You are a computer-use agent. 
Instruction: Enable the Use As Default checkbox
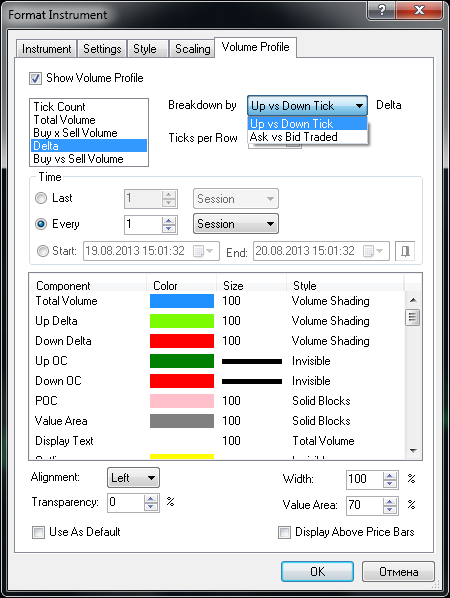[x=38, y=532]
